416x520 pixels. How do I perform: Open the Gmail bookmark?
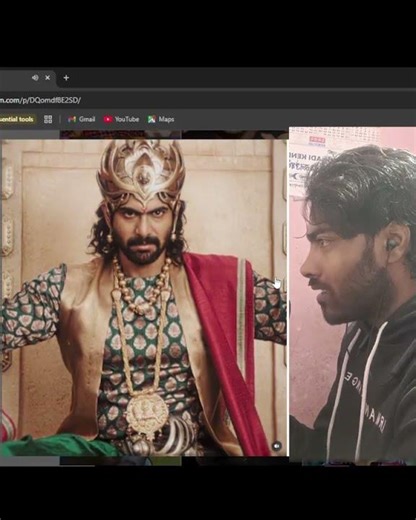tap(82, 119)
